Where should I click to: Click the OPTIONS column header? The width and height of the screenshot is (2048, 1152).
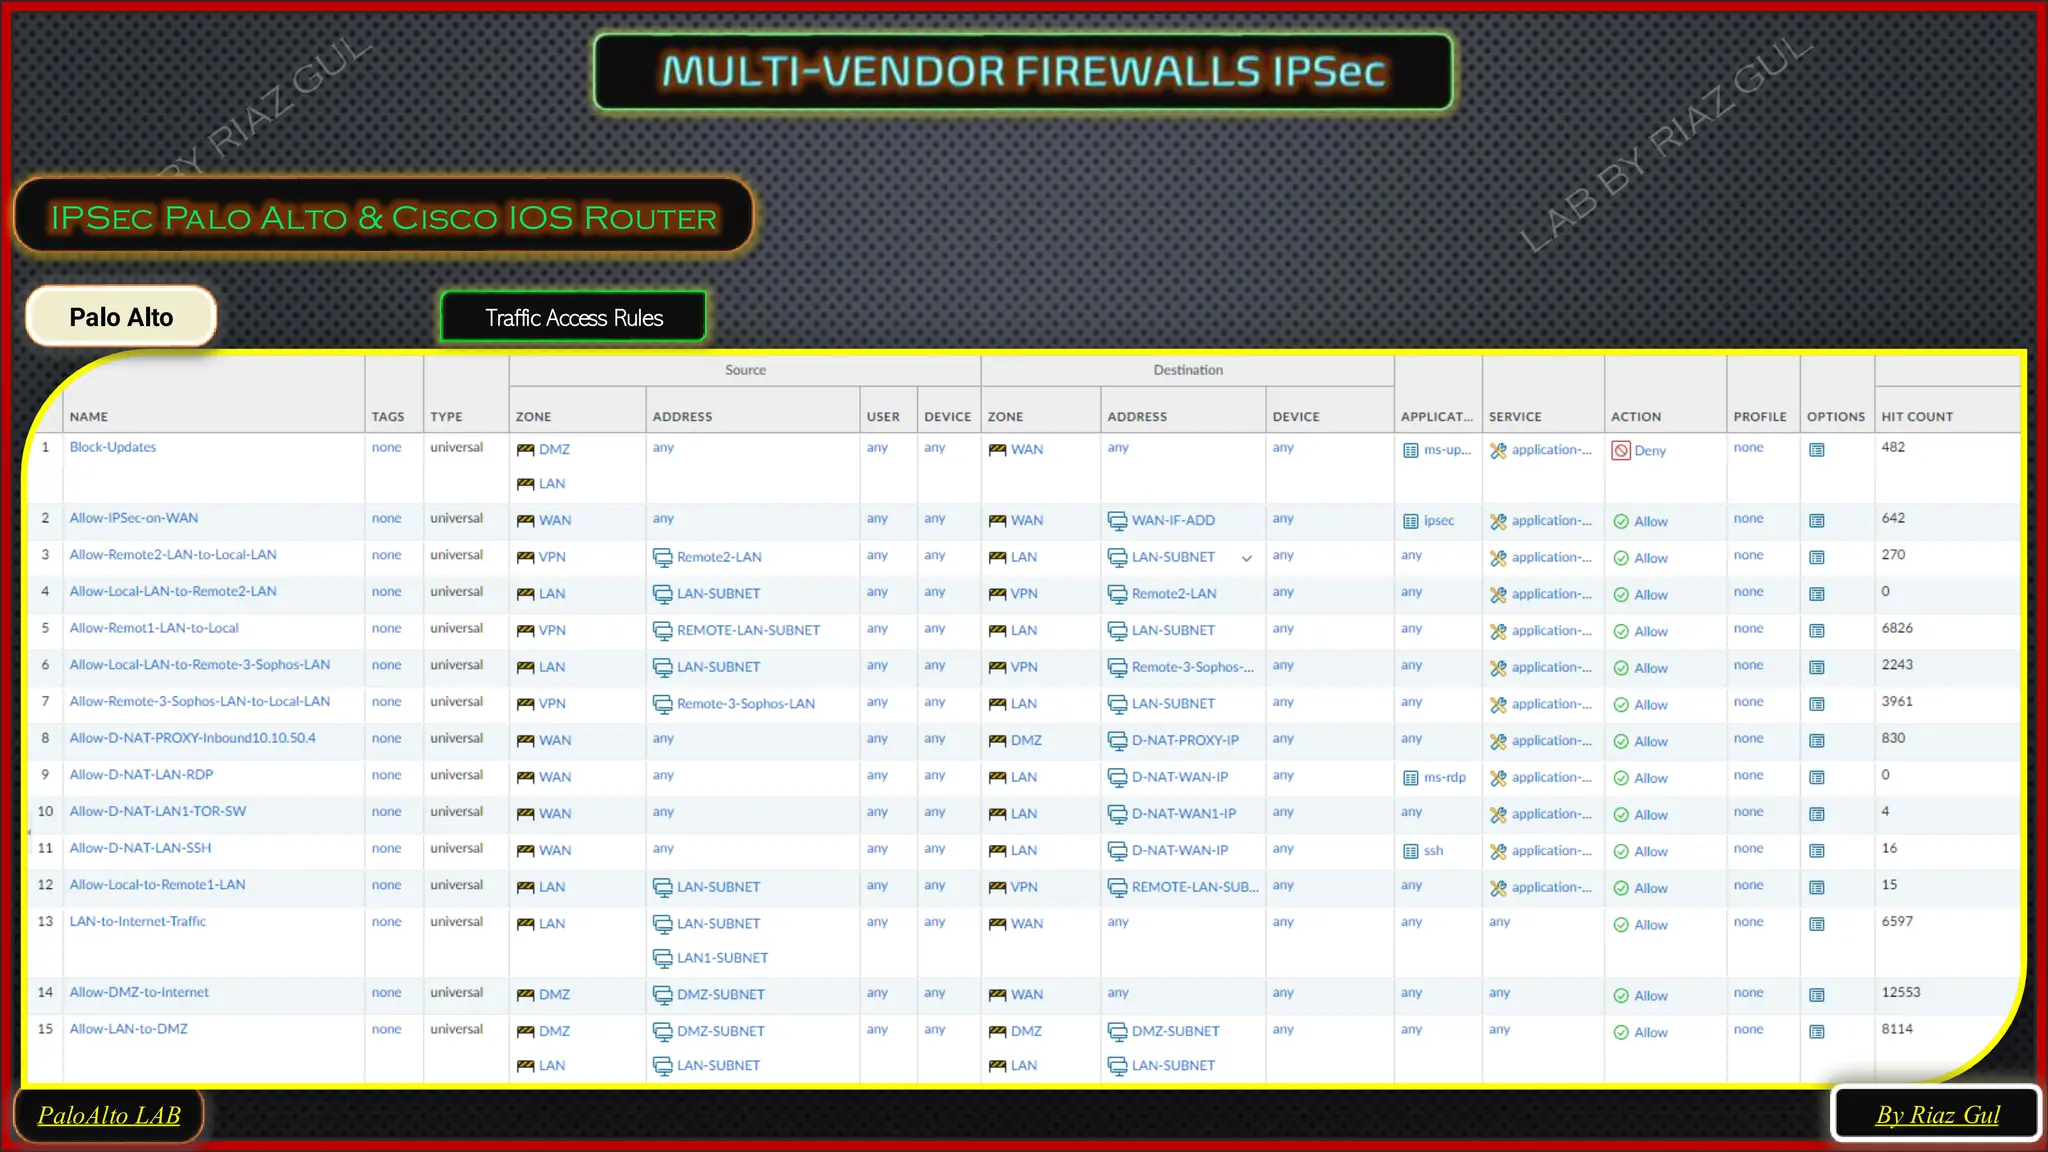pyautogui.click(x=1836, y=417)
